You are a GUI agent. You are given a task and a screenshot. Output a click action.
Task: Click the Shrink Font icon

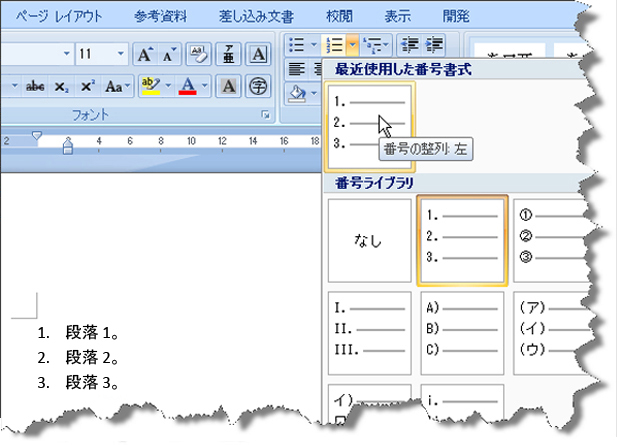(x=169, y=54)
